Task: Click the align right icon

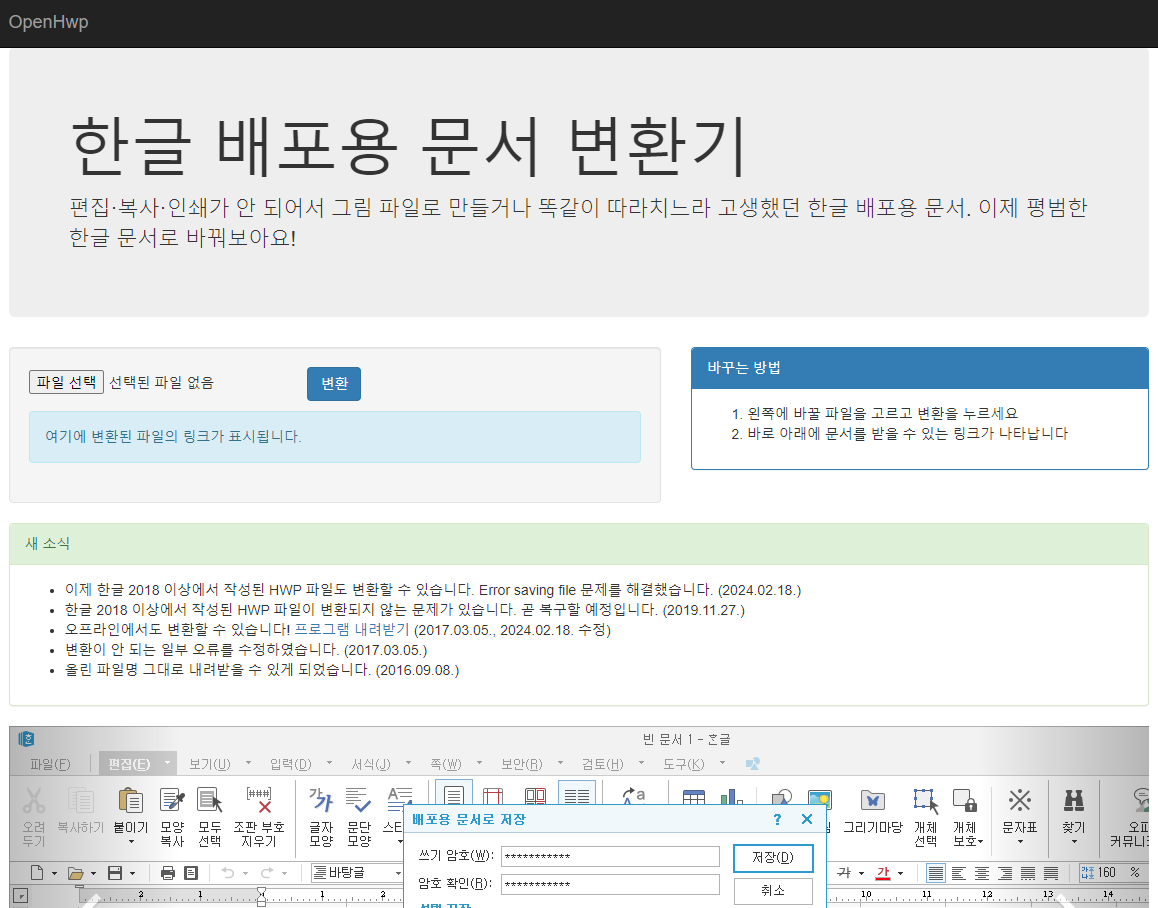Action: click(1005, 873)
